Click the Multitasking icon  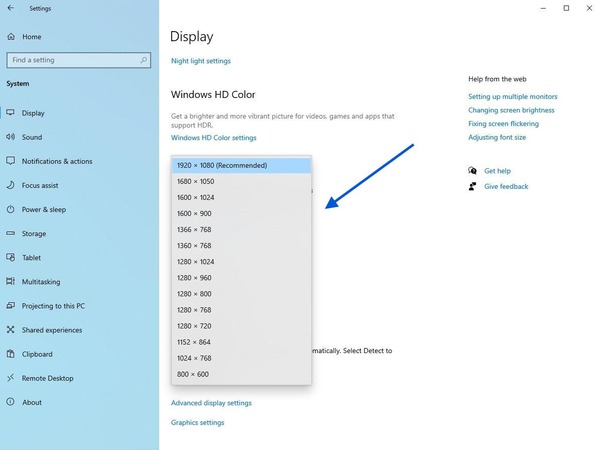10,281
